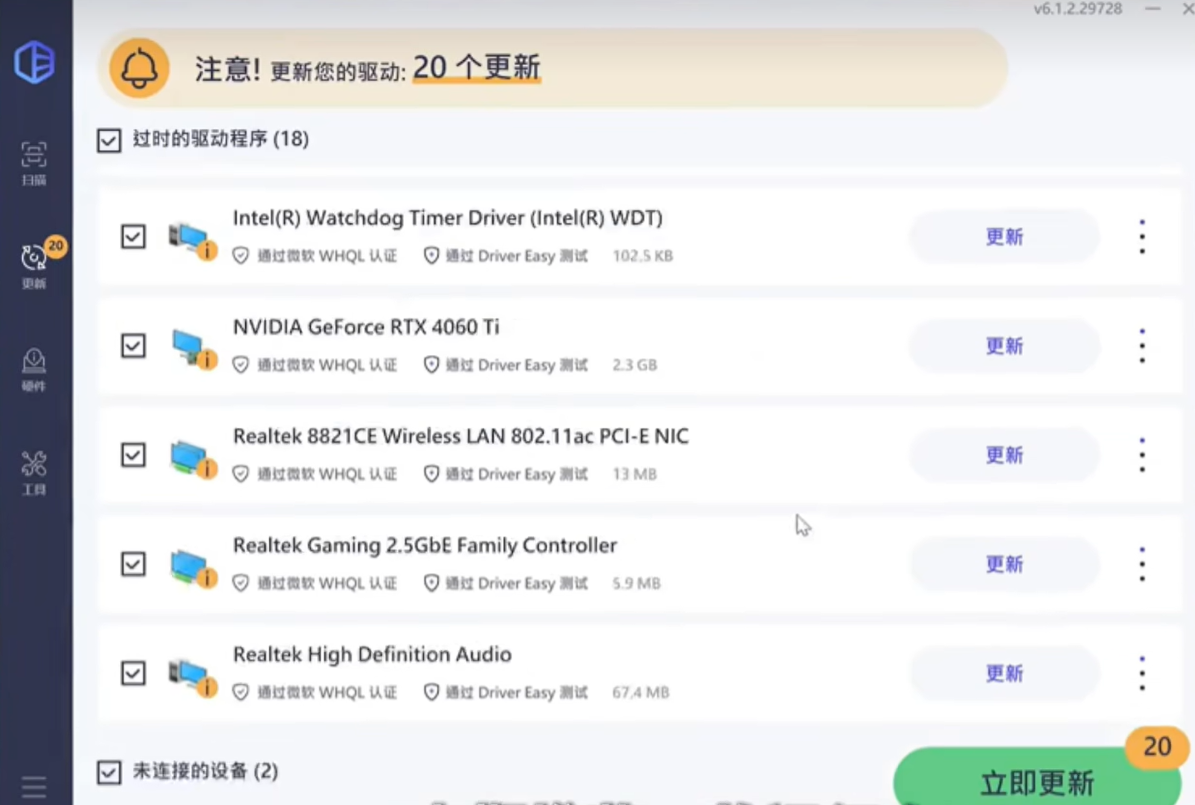Click WHQL shield icon in Realtek Audio row
Viewport: 1195px width, 805px height.
pos(241,692)
